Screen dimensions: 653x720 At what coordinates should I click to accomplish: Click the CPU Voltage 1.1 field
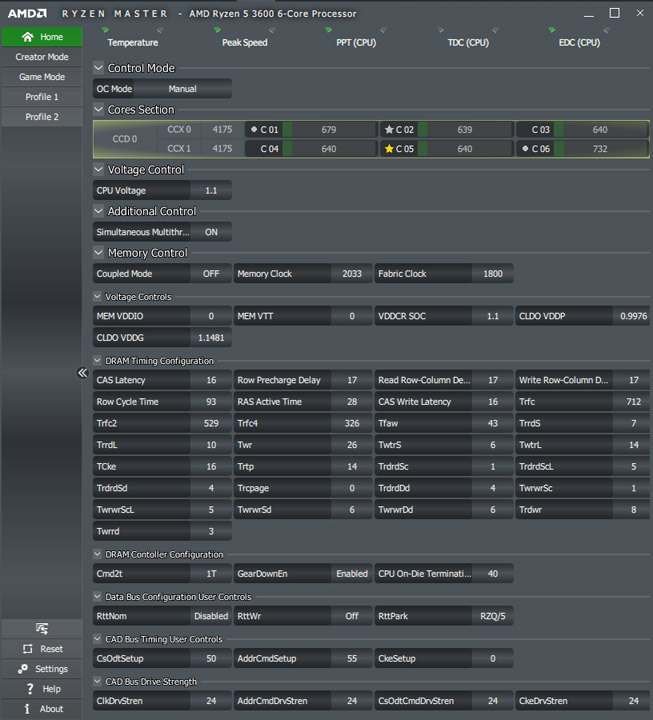point(211,191)
